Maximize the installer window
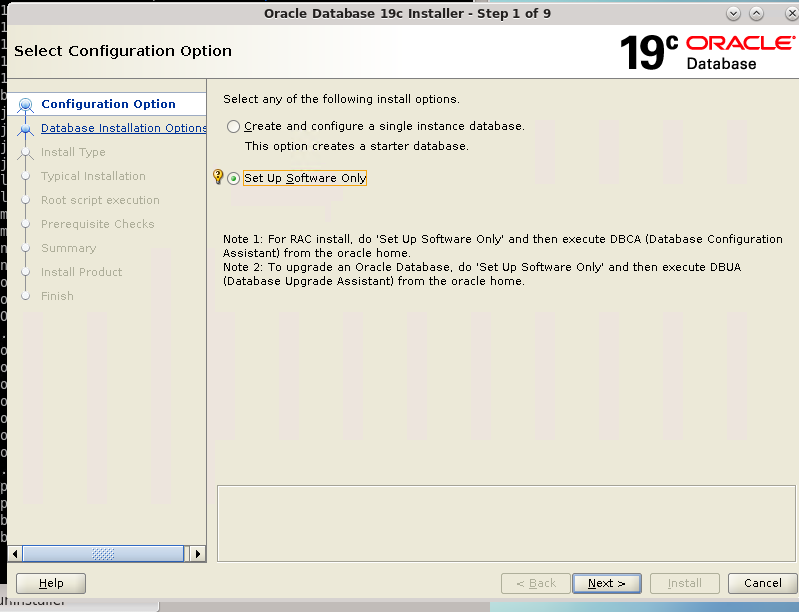Image resolution: width=799 pixels, height=612 pixels. [756, 14]
